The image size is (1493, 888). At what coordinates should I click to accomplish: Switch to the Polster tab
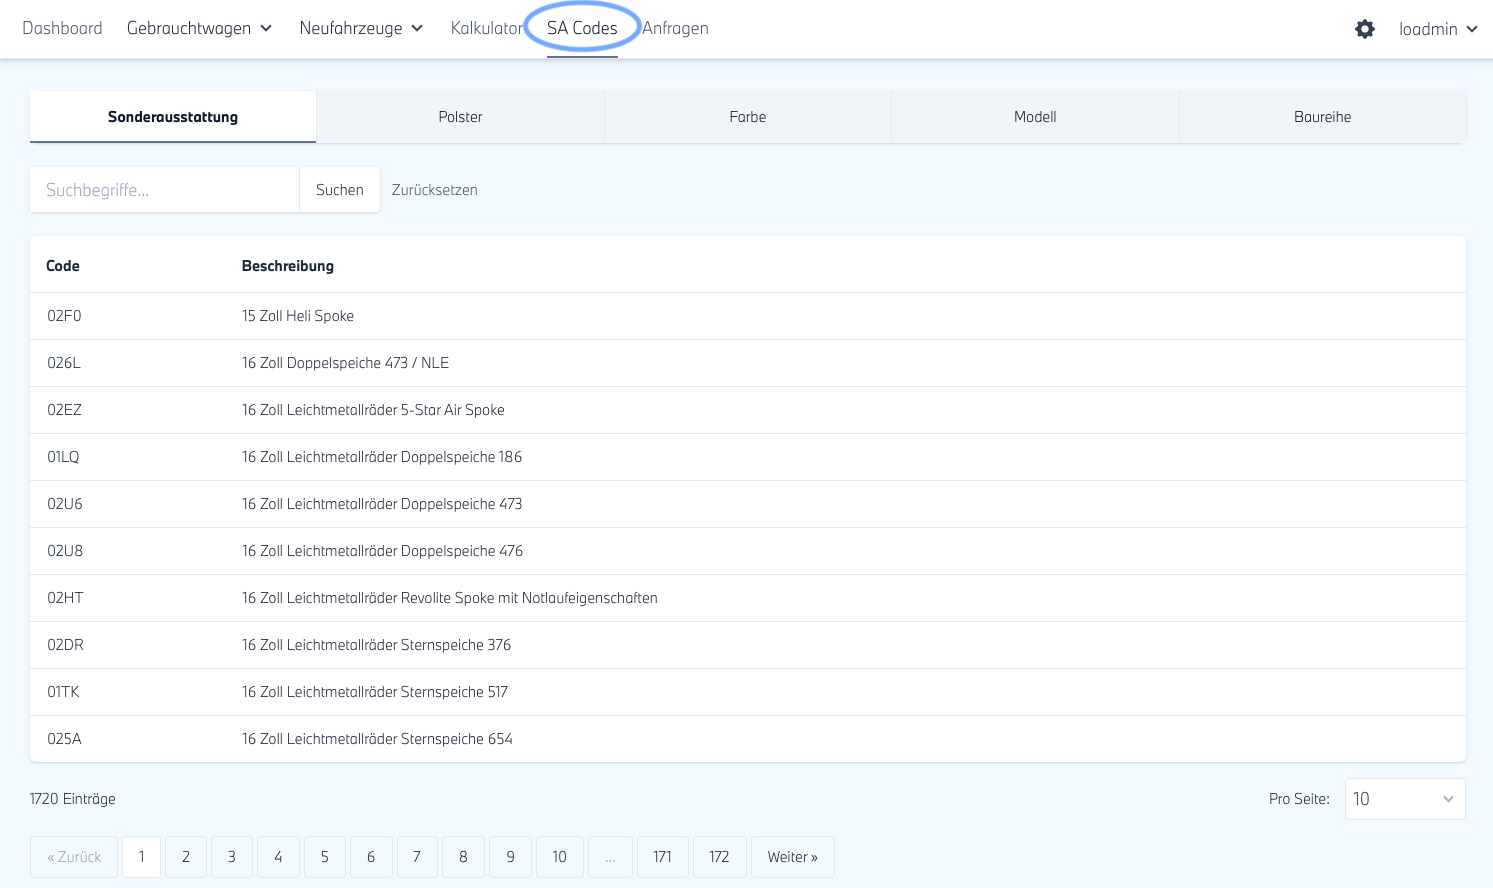tap(460, 117)
